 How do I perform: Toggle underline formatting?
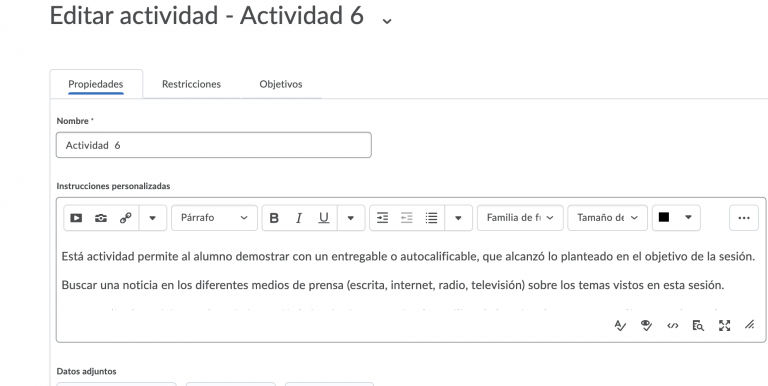click(x=324, y=218)
